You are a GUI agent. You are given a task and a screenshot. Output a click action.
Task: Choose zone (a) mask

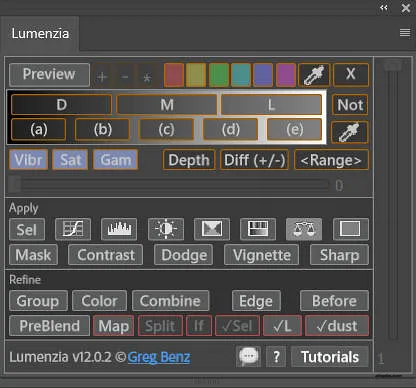point(39,129)
